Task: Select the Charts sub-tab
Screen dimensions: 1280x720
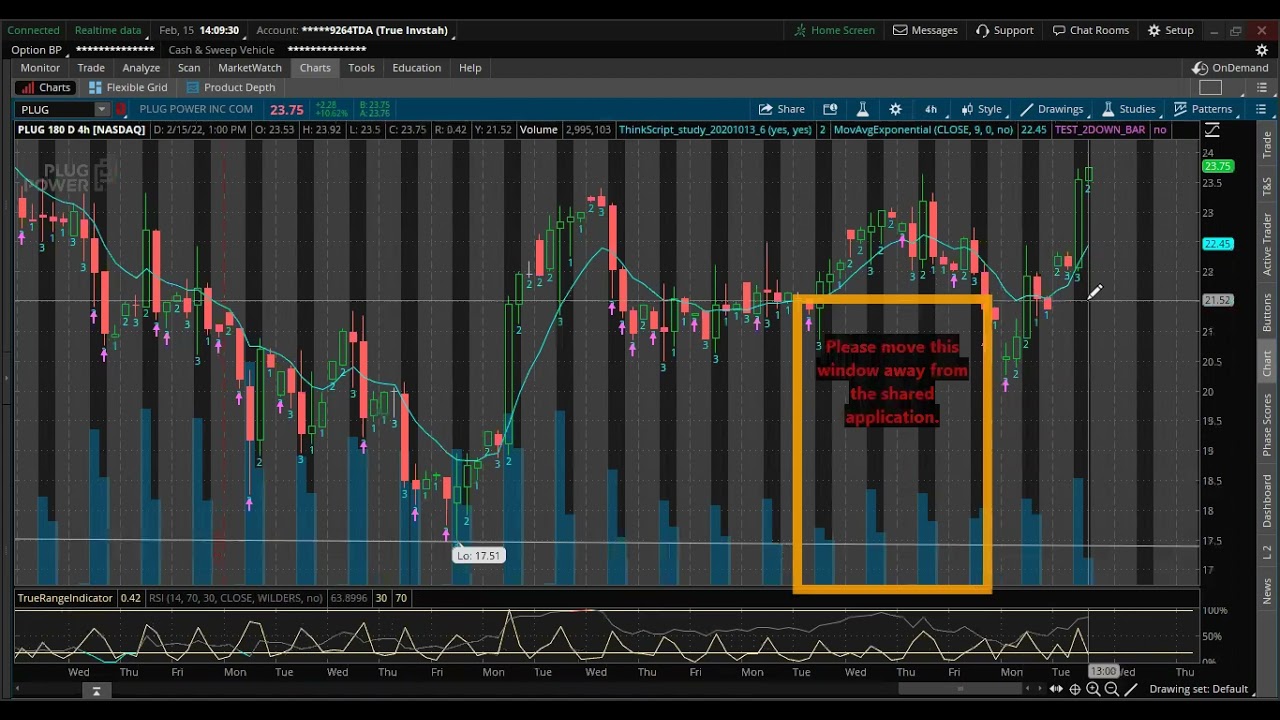Action: click(x=46, y=88)
